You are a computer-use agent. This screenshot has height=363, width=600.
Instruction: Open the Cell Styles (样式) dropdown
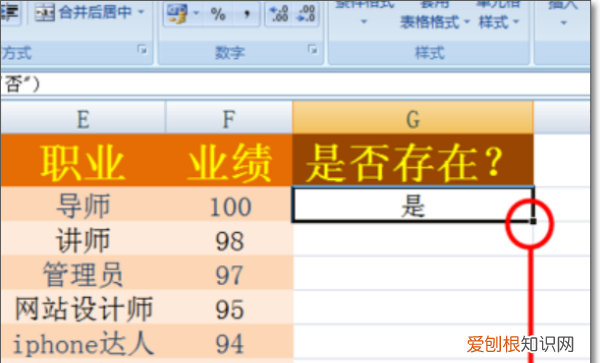pyautogui.click(x=499, y=22)
